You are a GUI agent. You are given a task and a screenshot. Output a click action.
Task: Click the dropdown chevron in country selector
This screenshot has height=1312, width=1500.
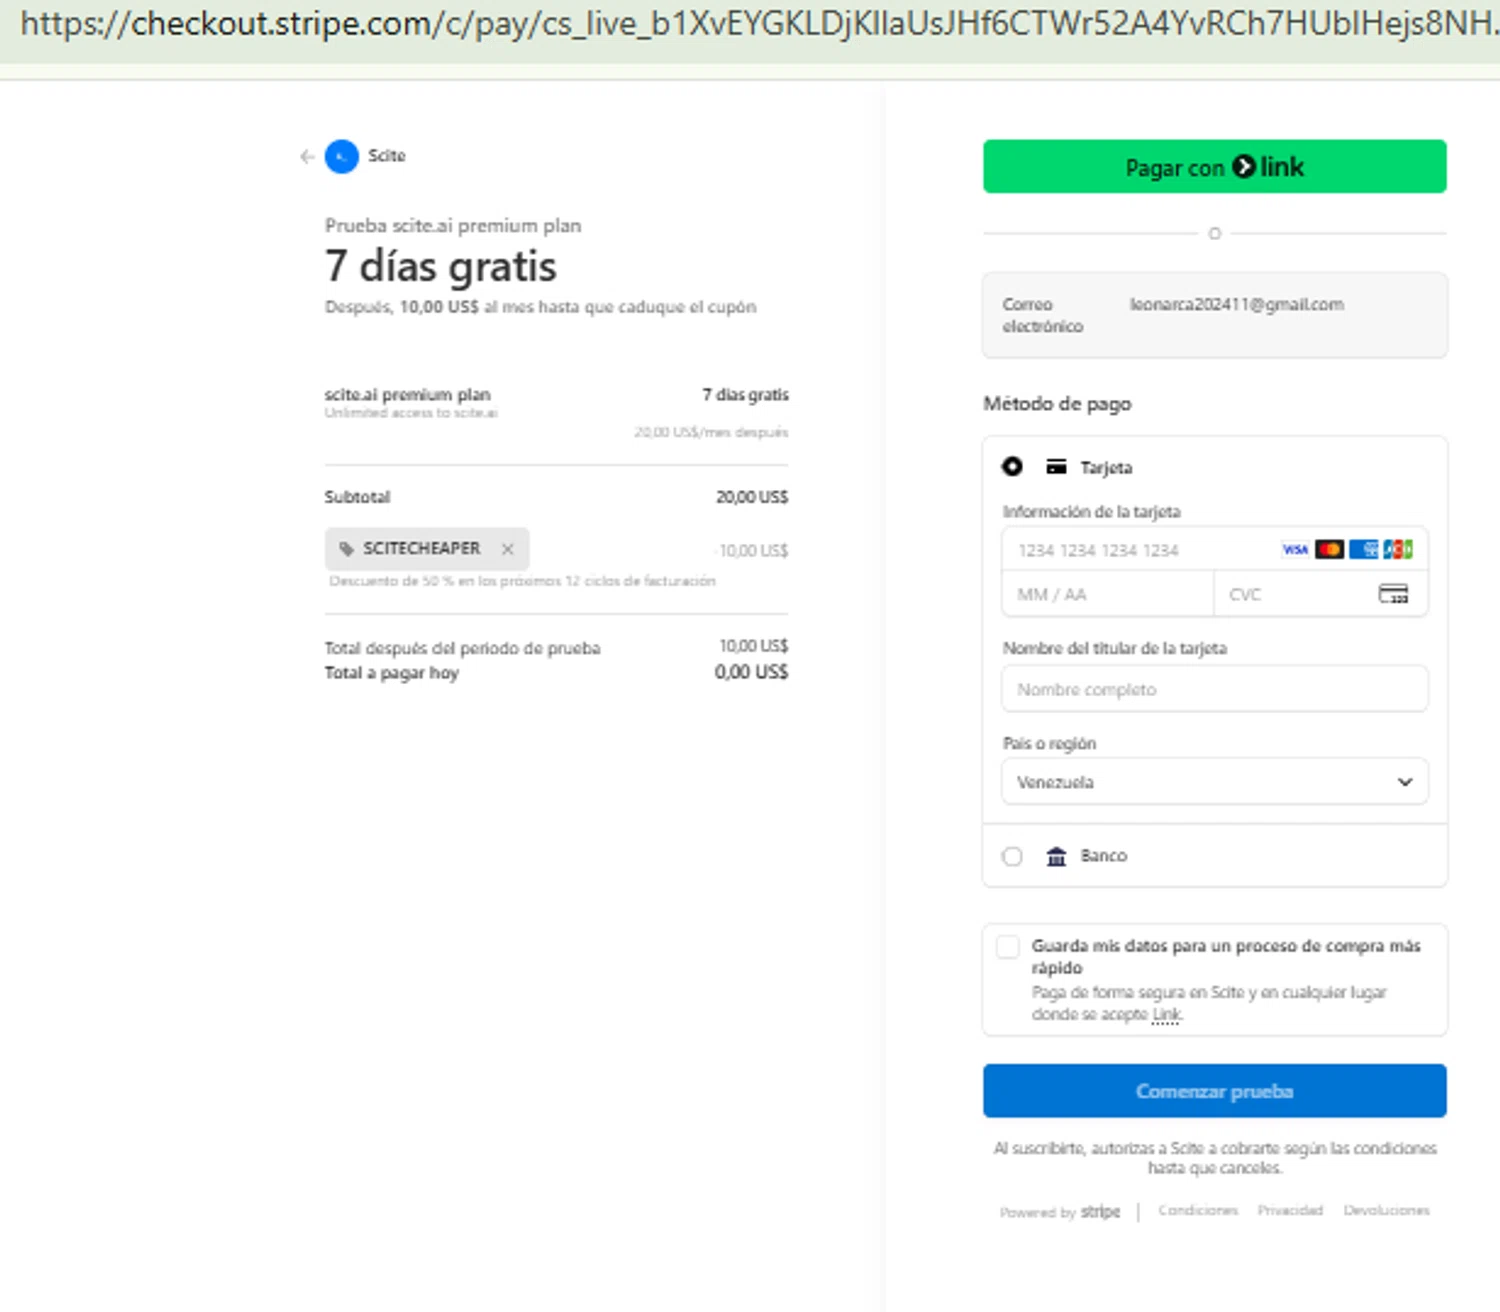click(x=1405, y=782)
